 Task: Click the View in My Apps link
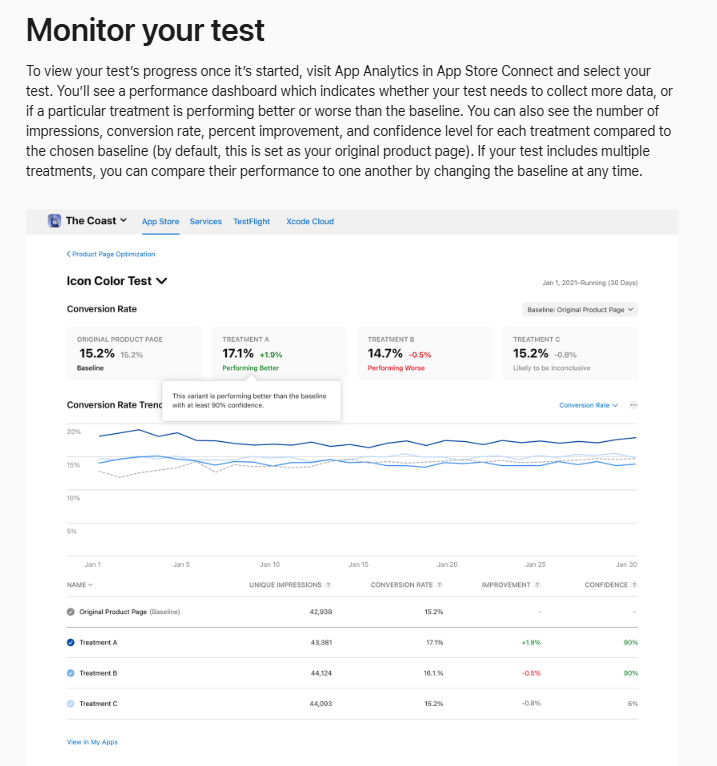[x=92, y=742]
